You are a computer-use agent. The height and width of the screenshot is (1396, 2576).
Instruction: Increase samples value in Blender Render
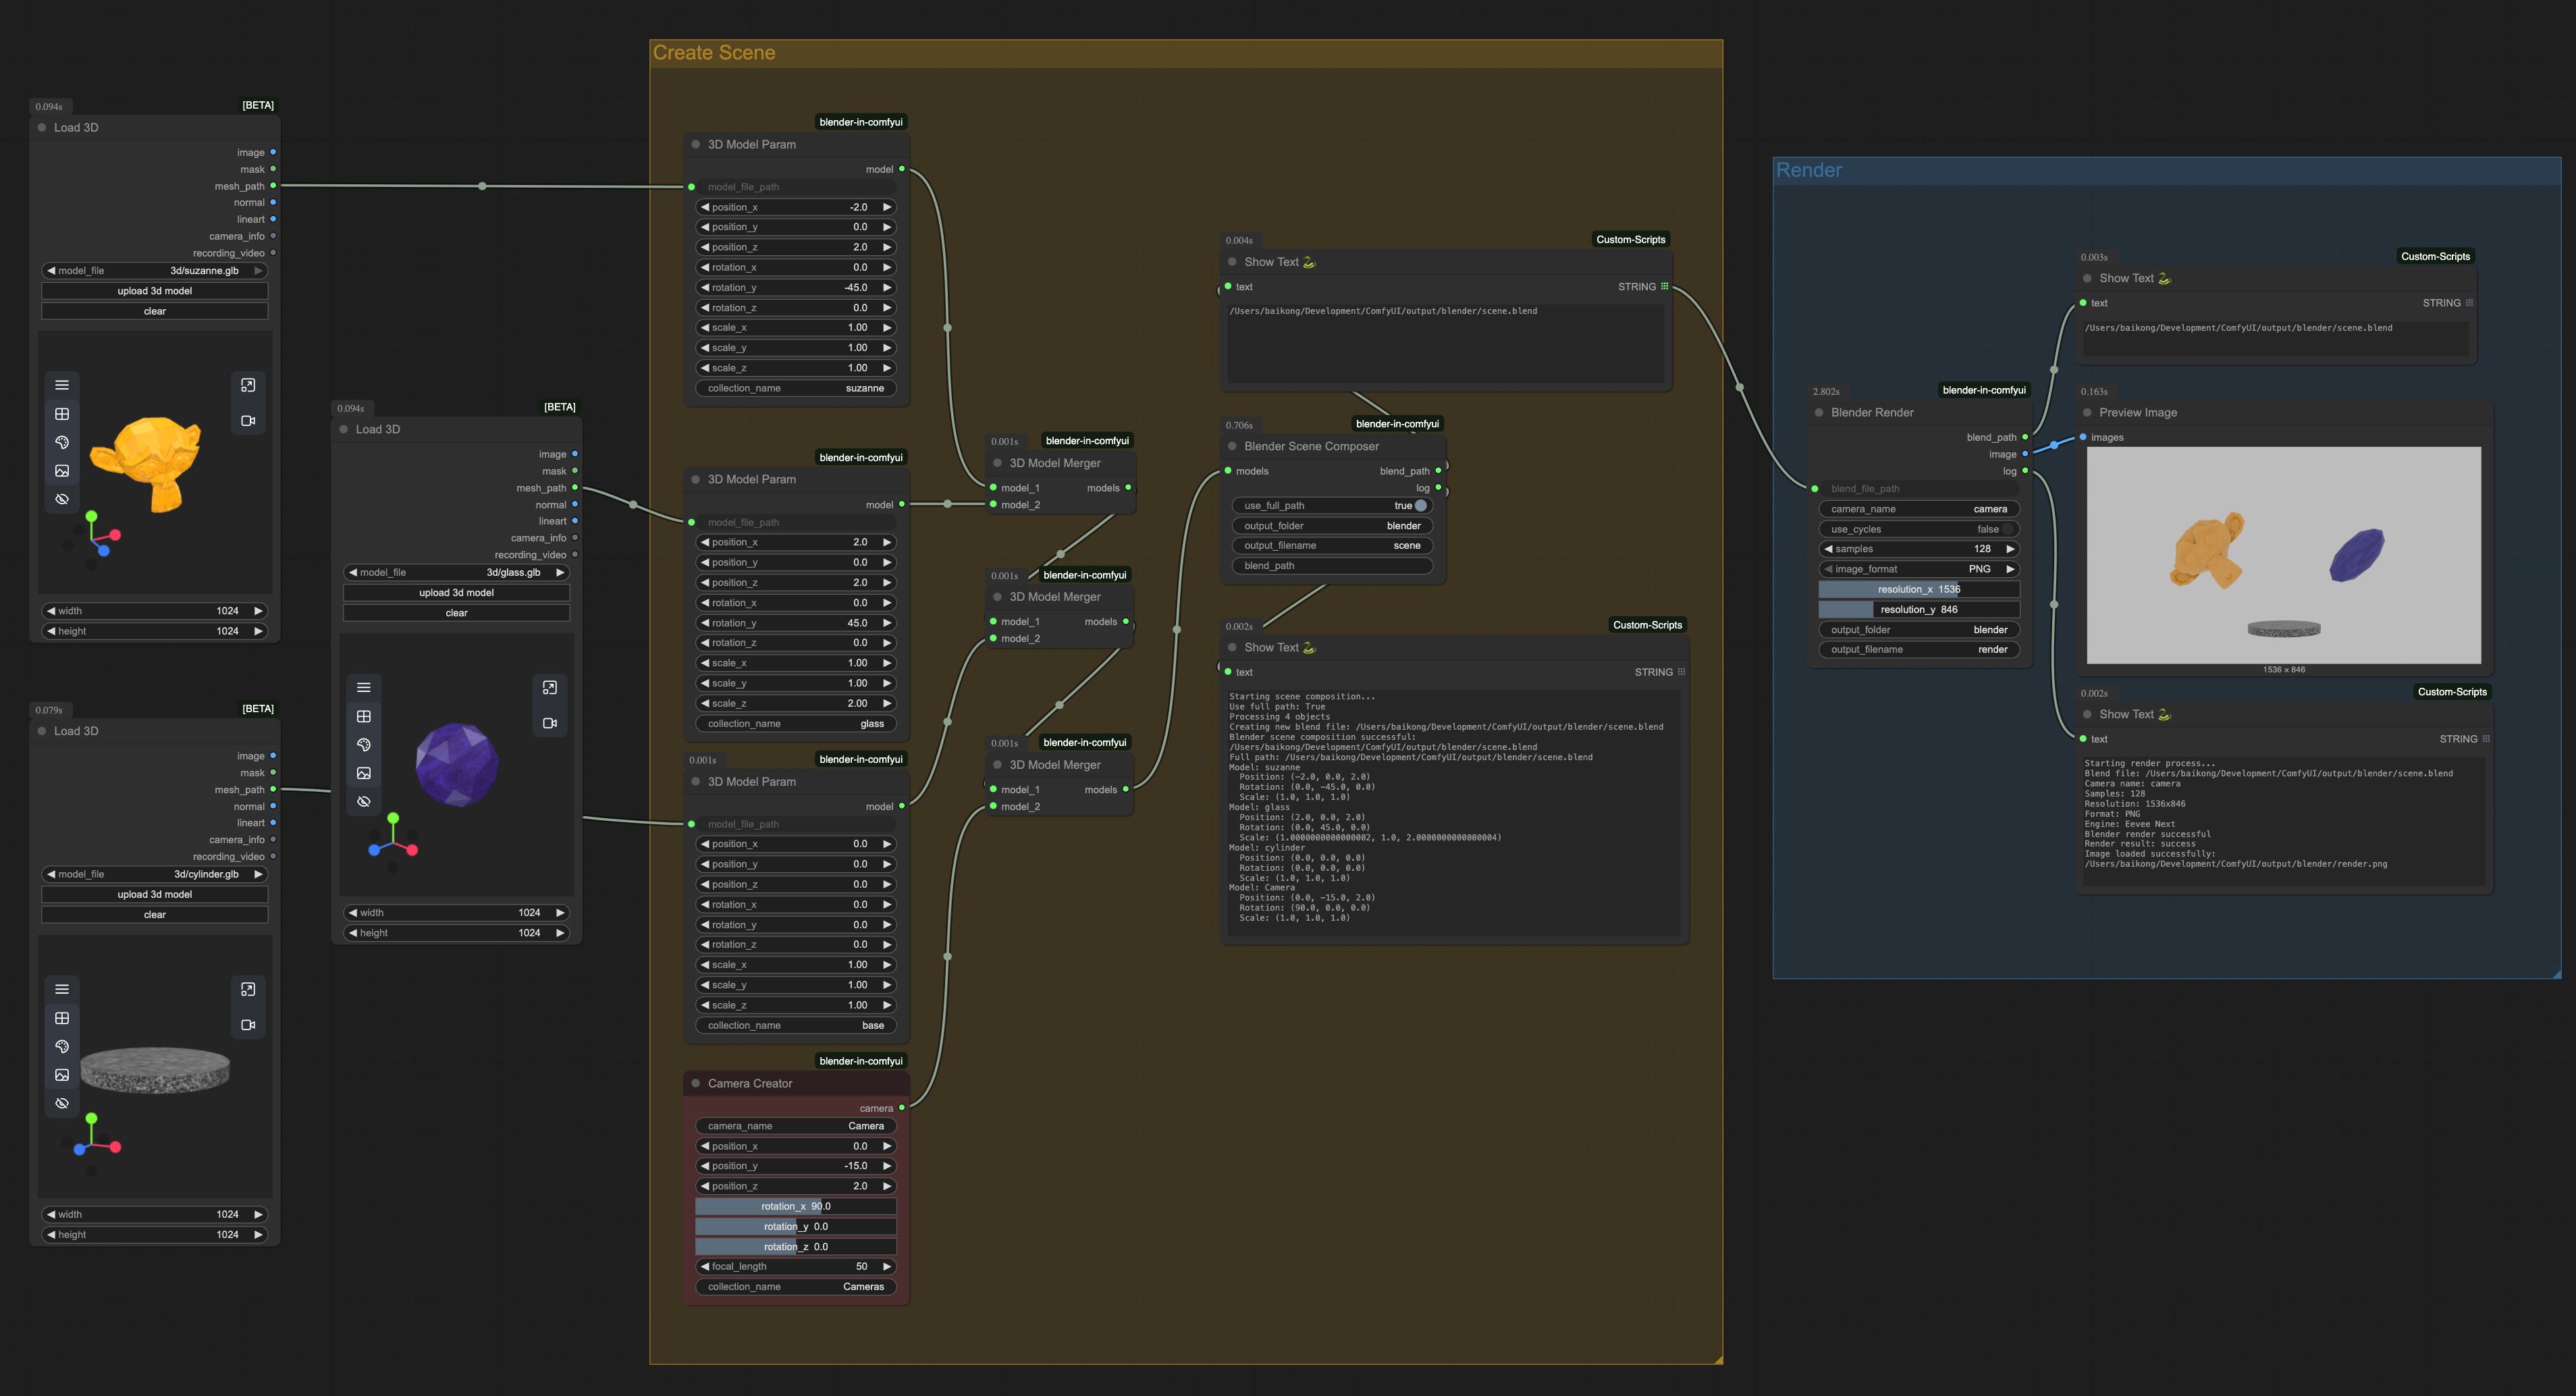pyautogui.click(x=2010, y=549)
